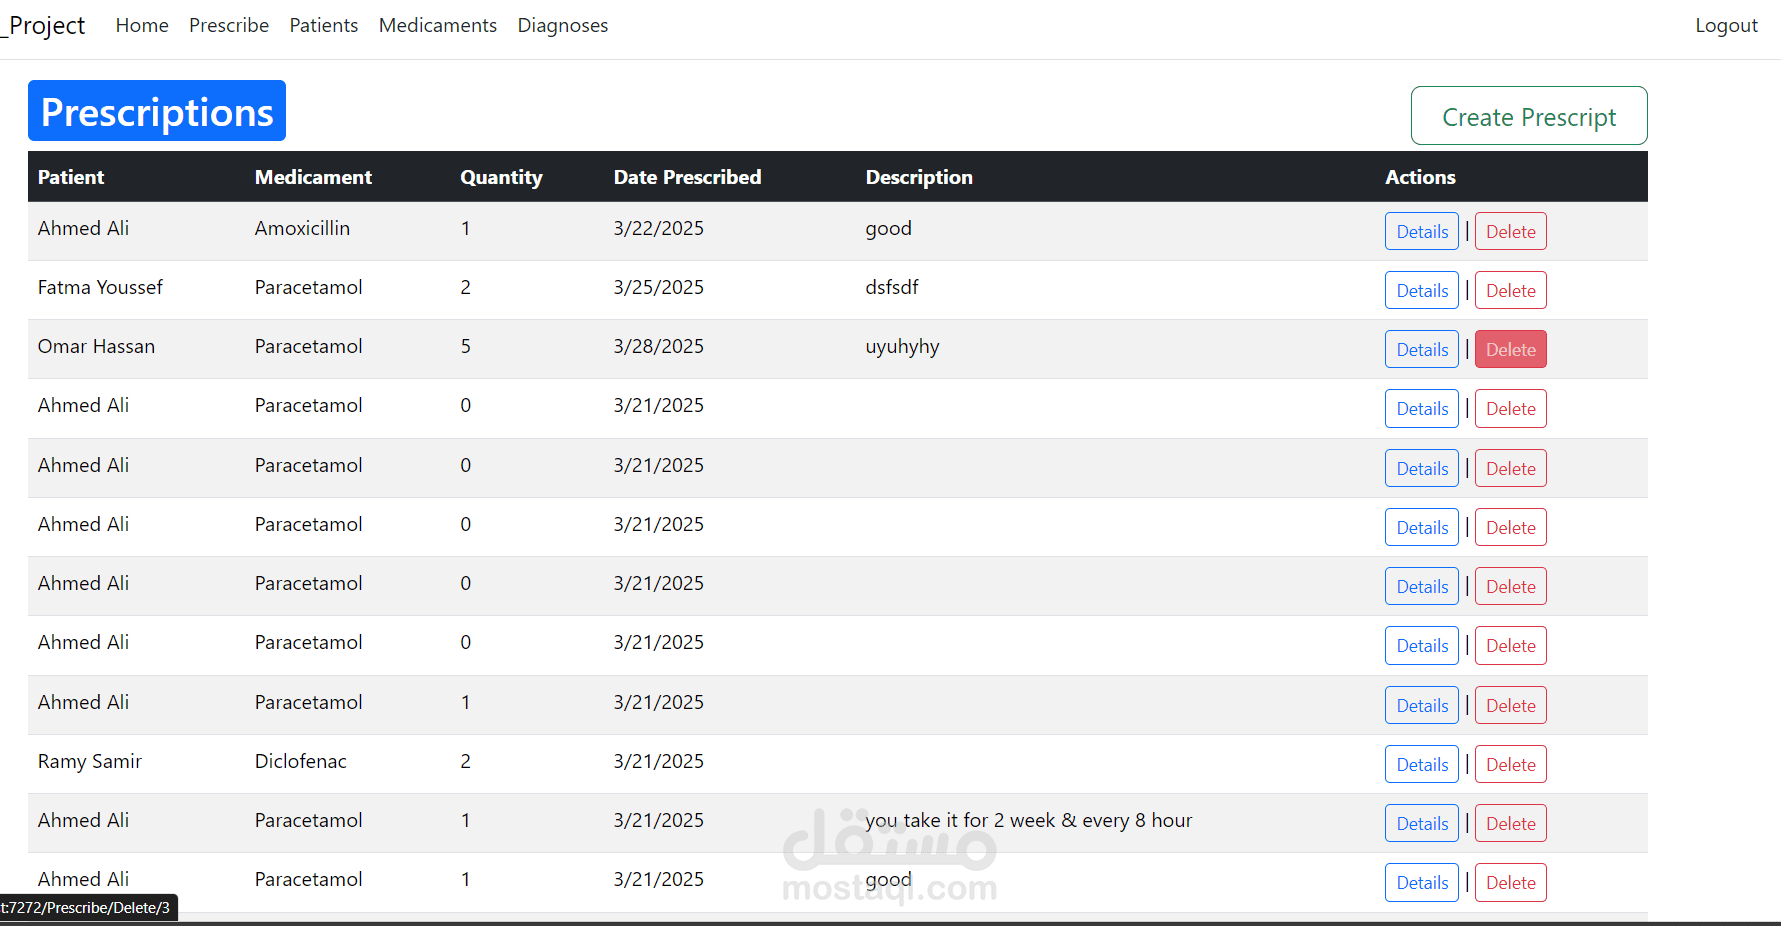Viewport: 1781px width, 926px height.
Task: Open Details for Fatma Youssef's prescription
Action: click(1421, 290)
